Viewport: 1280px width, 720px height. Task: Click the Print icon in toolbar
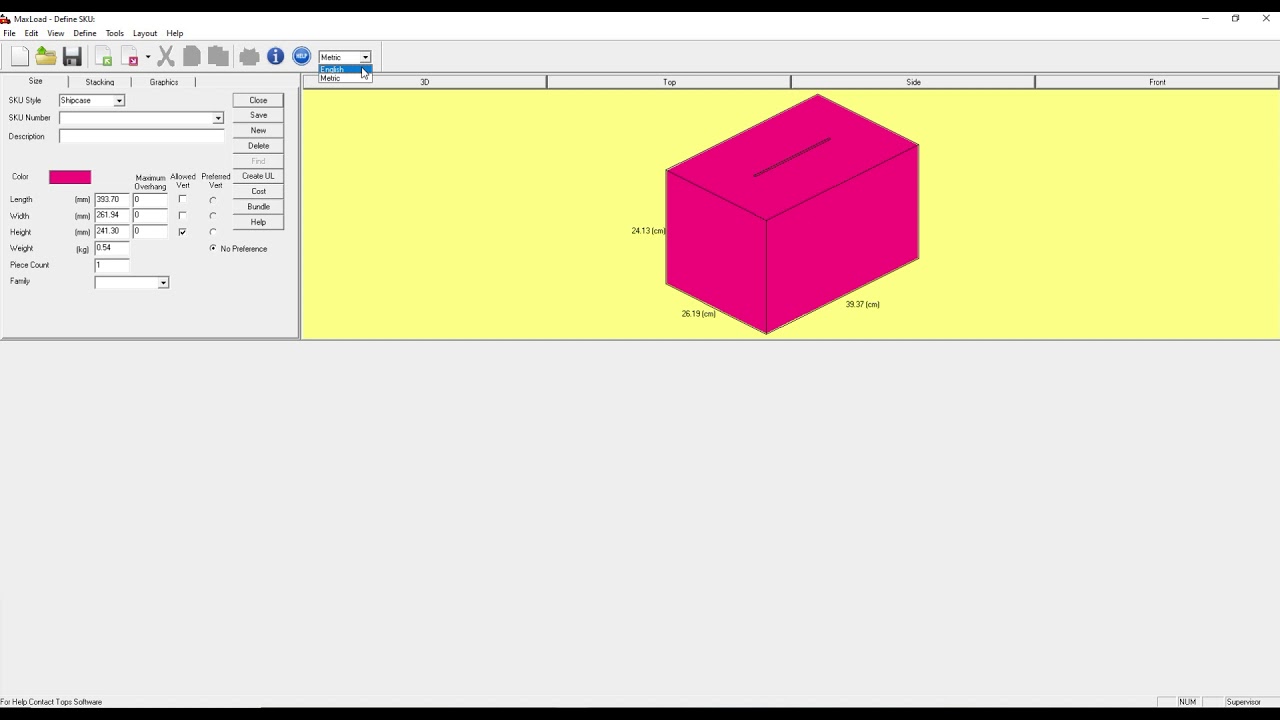249,57
